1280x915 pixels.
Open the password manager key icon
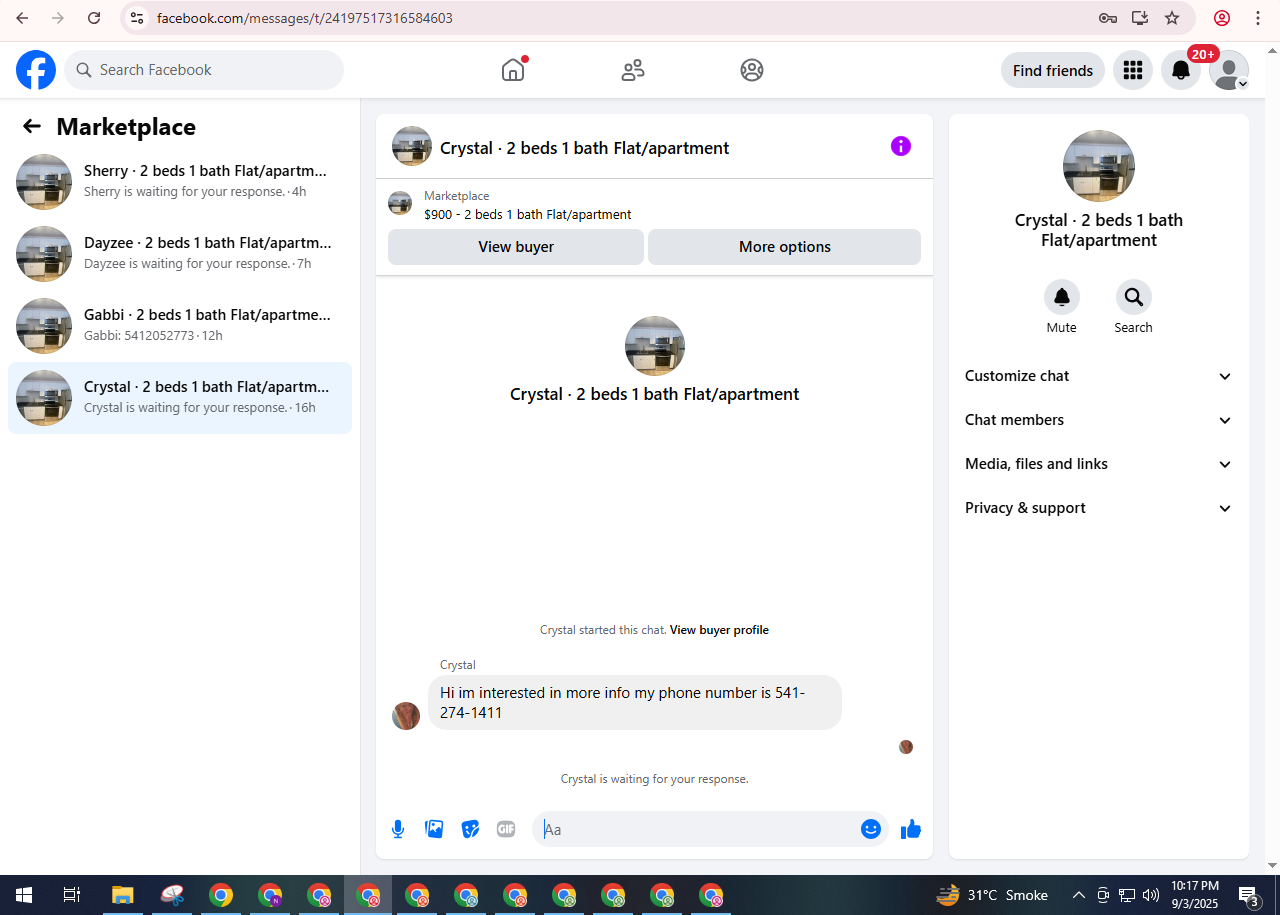click(x=1107, y=18)
